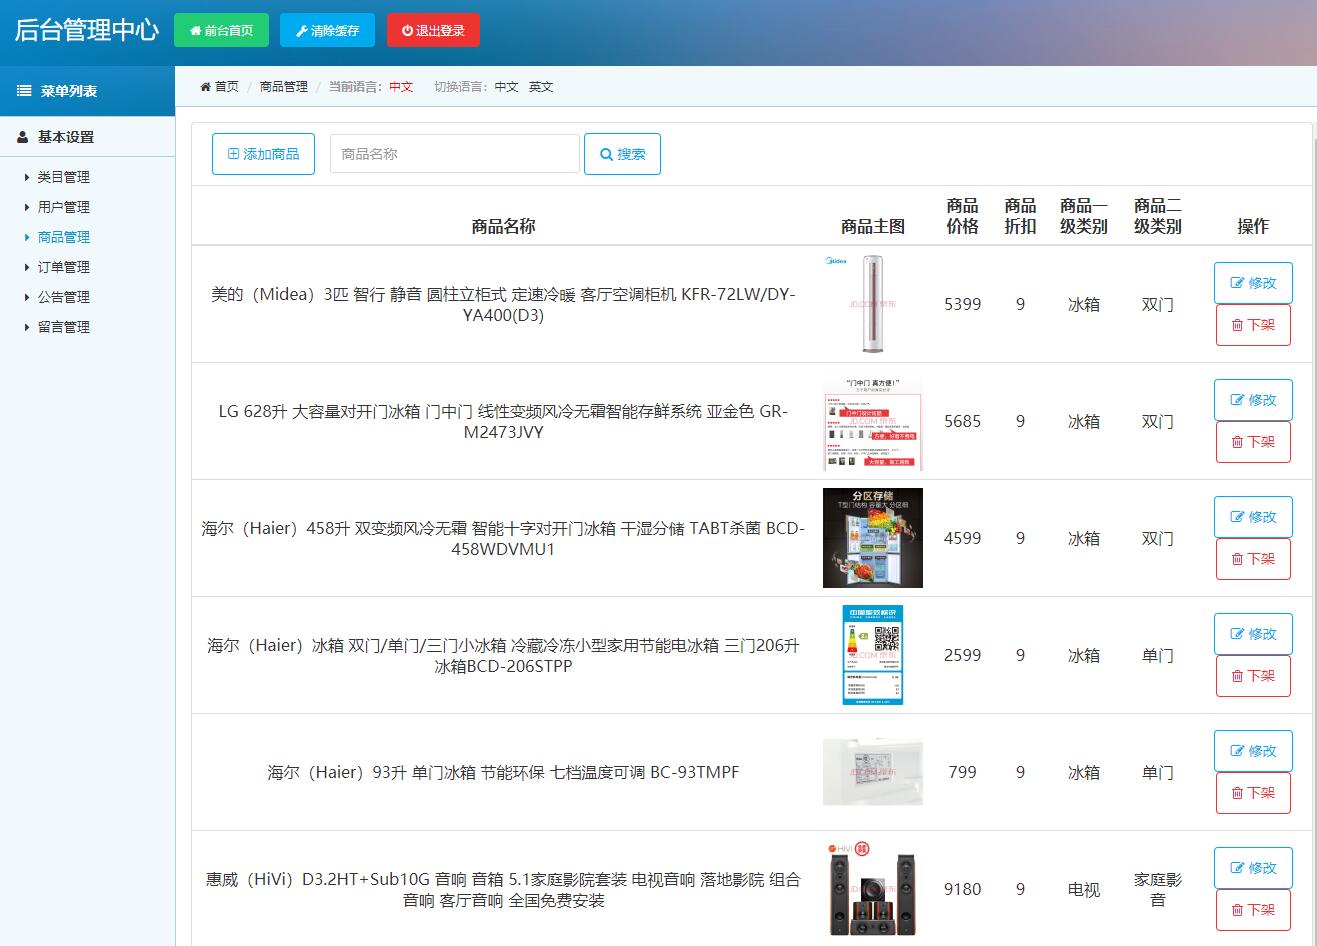Click the user icon beside 基本设置
The height and width of the screenshot is (946, 1317).
click(x=23, y=137)
